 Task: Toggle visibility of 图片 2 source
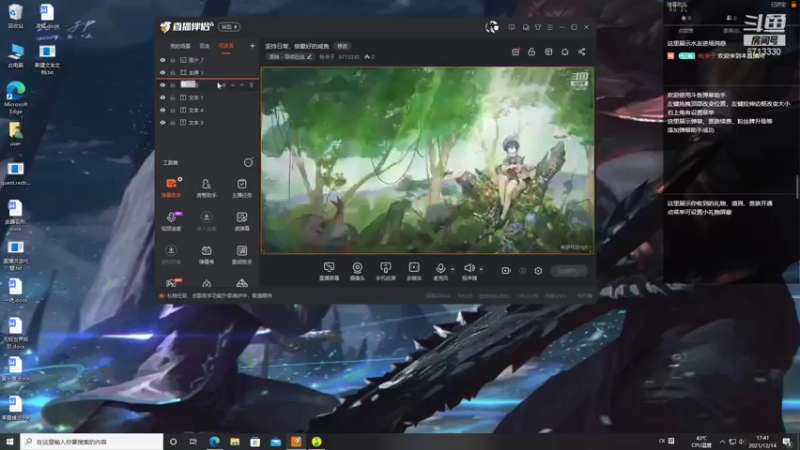[x=163, y=60]
